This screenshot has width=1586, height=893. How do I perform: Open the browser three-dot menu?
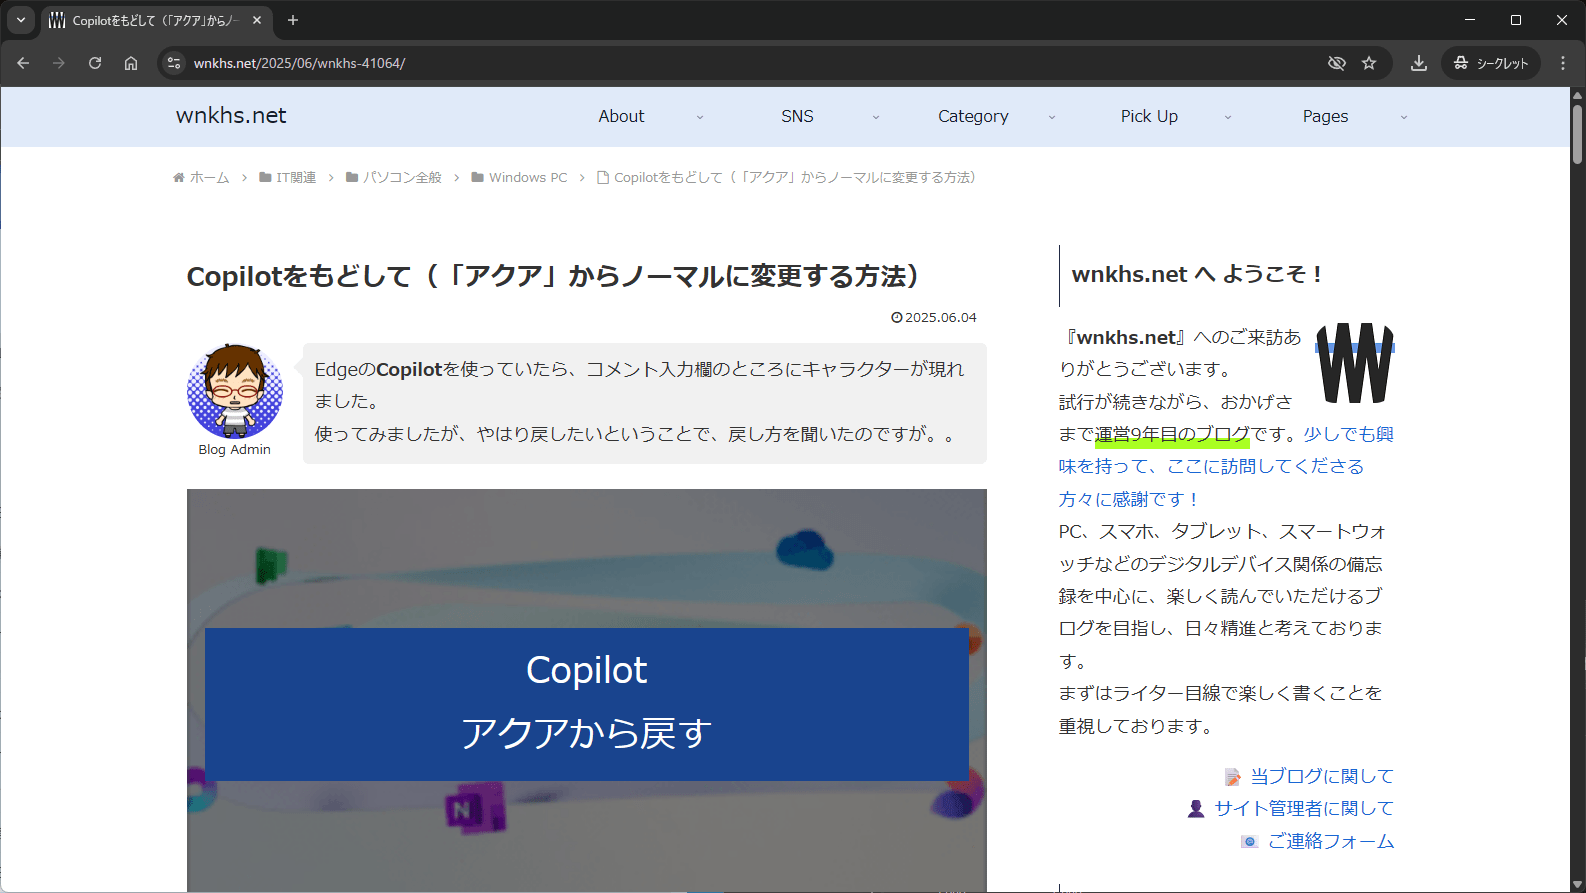[1563, 63]
